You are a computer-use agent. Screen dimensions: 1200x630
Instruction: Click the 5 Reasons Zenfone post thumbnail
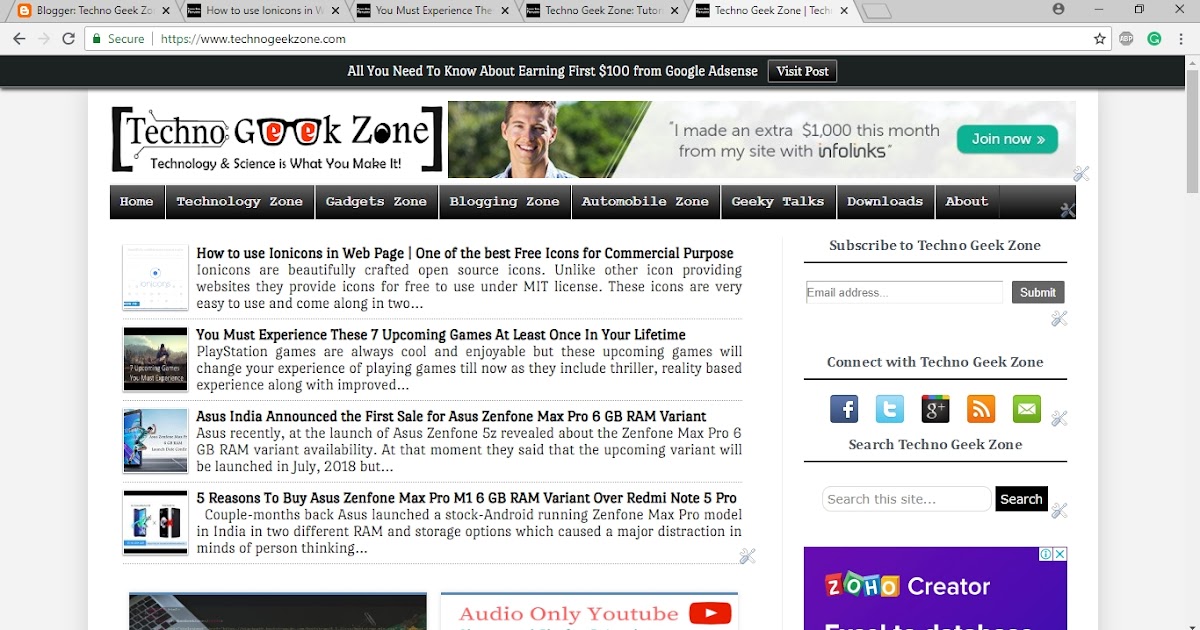pos(155,522)
